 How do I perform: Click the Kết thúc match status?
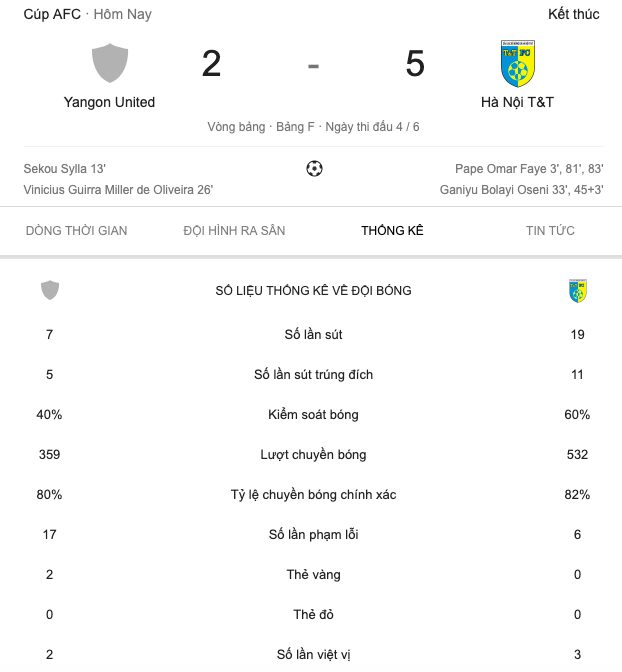(574, 15)
